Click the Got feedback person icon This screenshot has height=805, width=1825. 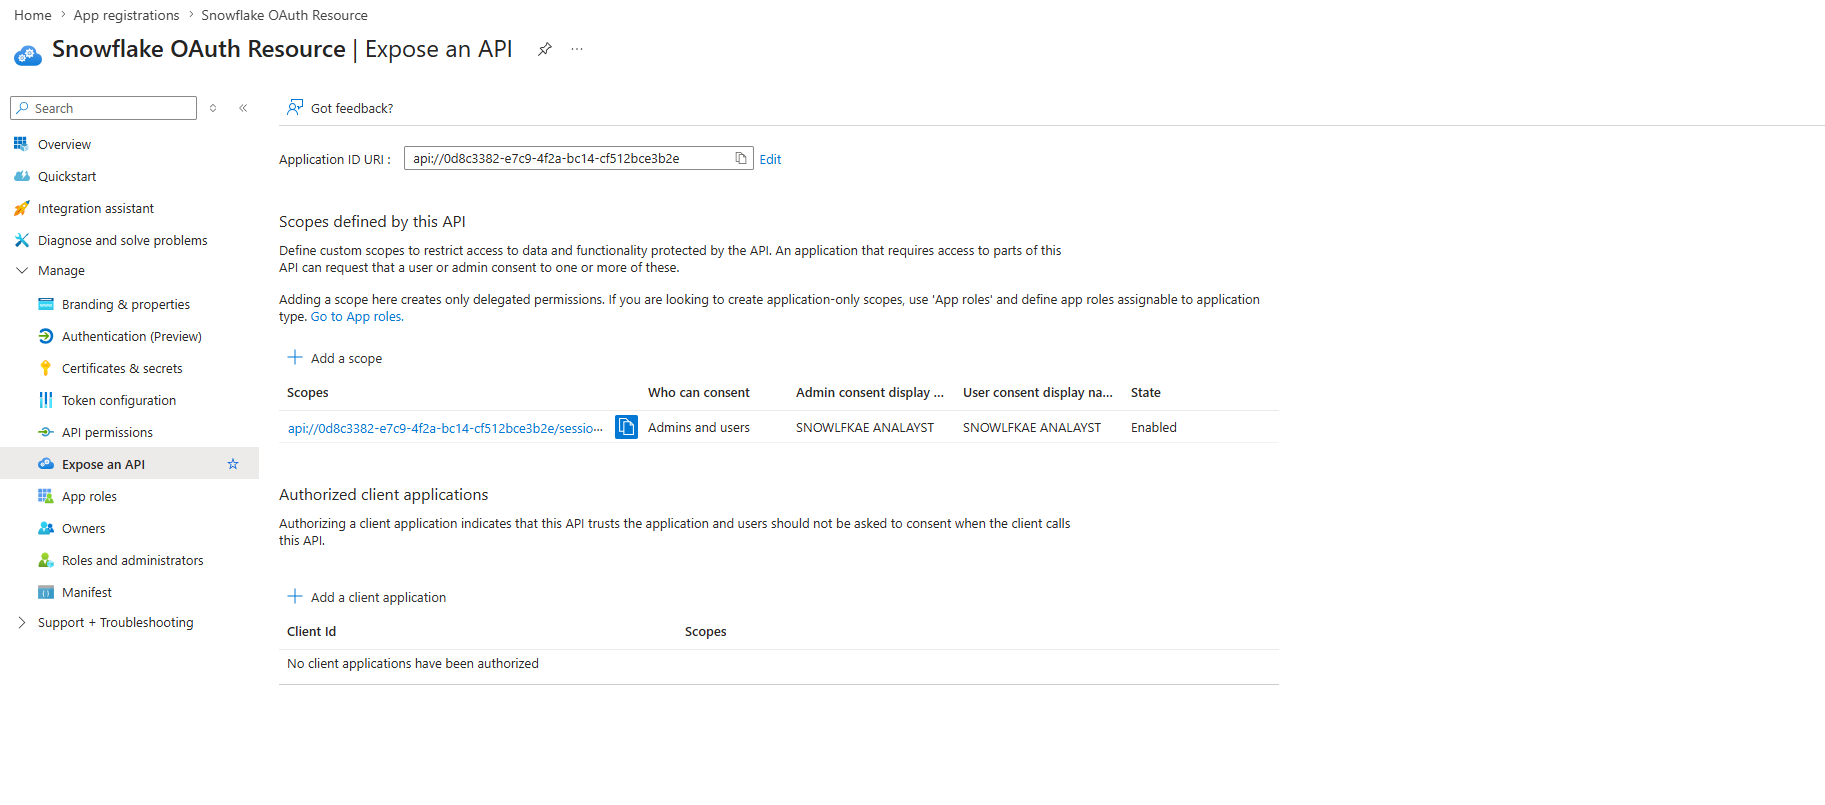pyautogui.click(x=295, y=107)
